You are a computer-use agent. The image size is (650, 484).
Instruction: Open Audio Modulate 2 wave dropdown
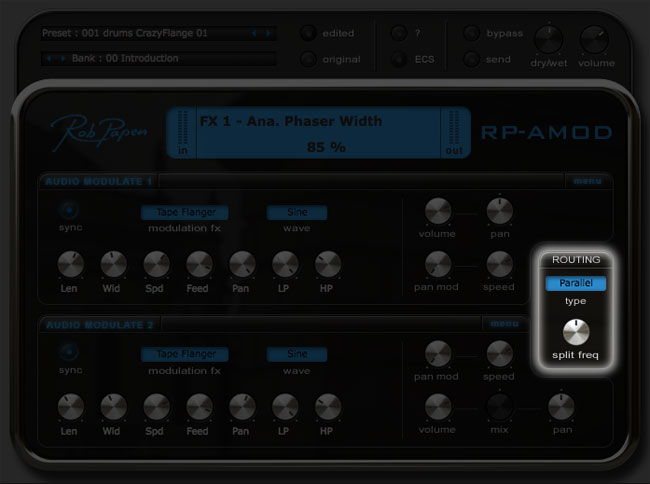297,354
